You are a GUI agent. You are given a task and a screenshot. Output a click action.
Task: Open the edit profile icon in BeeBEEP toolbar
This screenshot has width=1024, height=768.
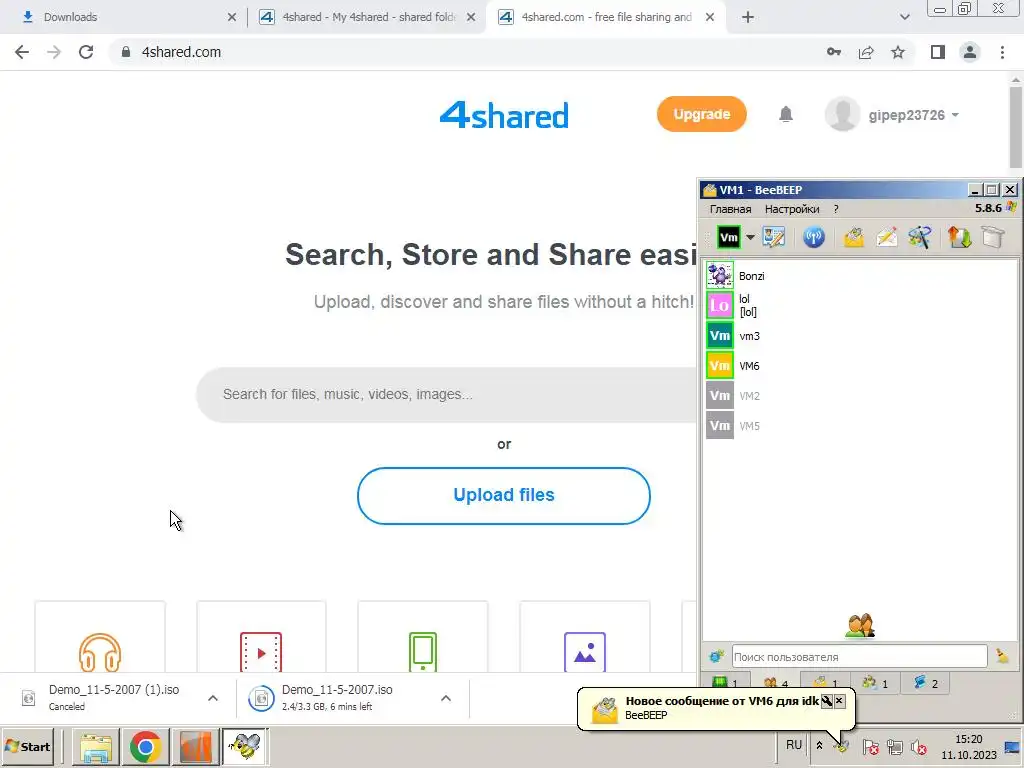click(774, 237)
